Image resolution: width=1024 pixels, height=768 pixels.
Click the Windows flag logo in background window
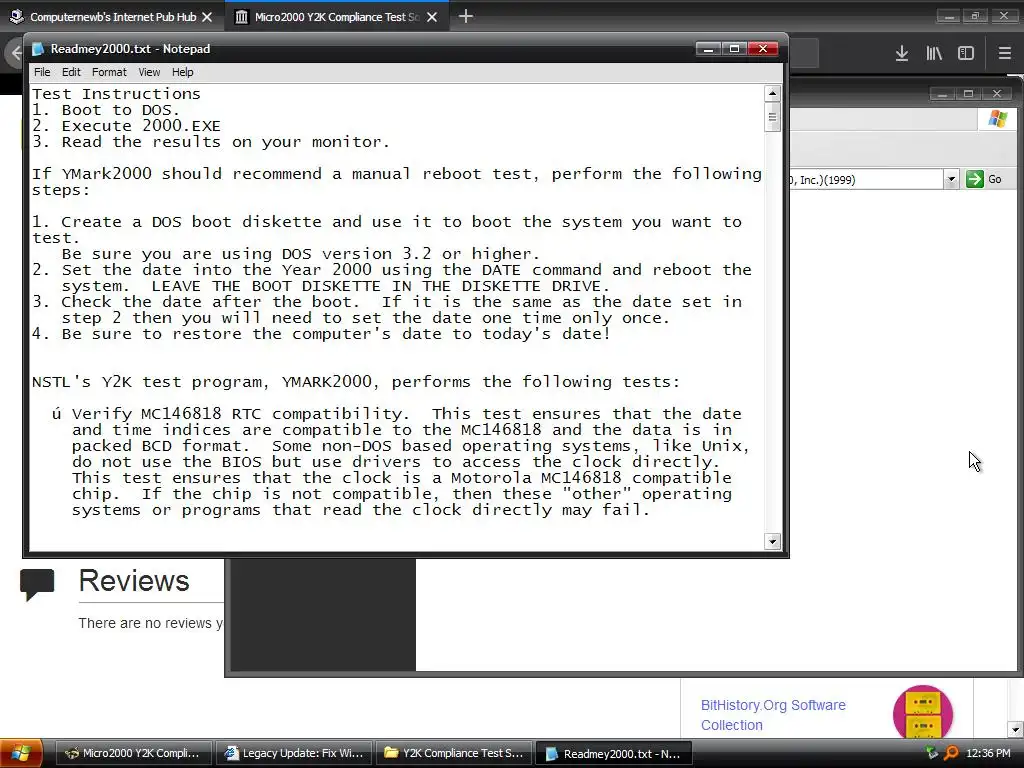tap(998, 119)
